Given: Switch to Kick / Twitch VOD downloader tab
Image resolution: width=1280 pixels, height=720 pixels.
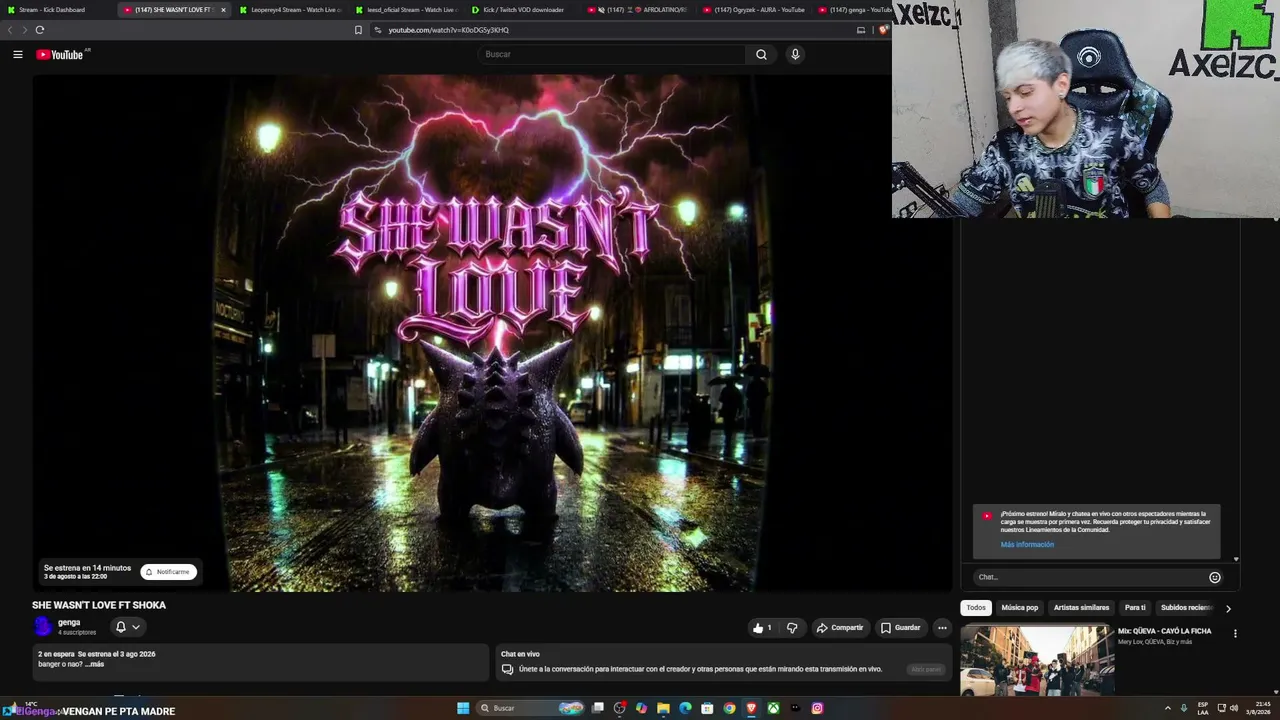Looking at the screenshot, I should click(x=524, y=10).
